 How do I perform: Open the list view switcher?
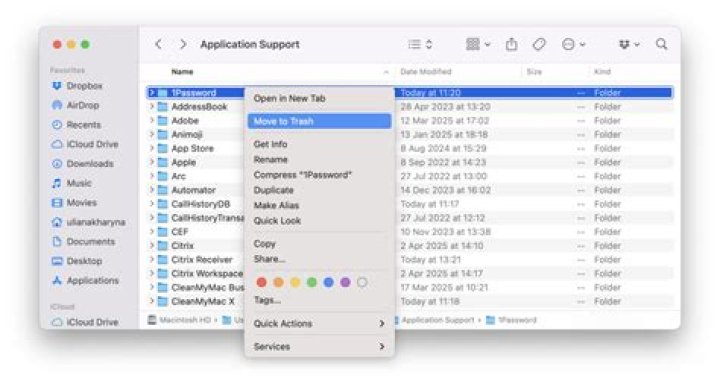tap(420, 45)
